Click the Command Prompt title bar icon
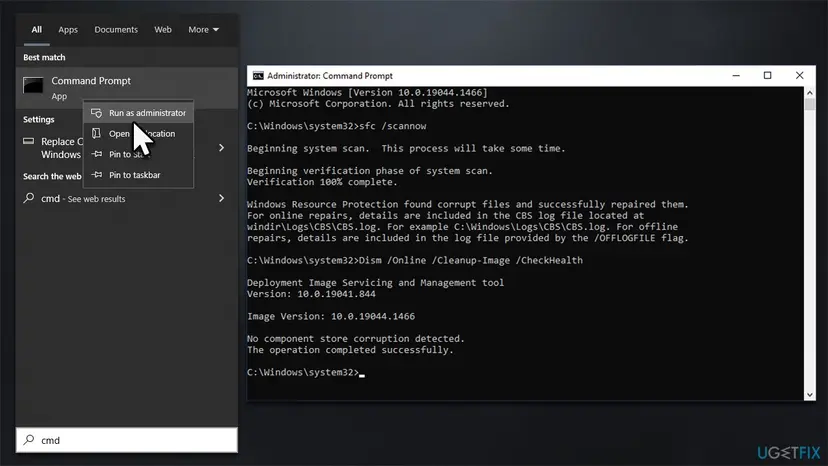828x466 pixels. [x=258, y=76]
